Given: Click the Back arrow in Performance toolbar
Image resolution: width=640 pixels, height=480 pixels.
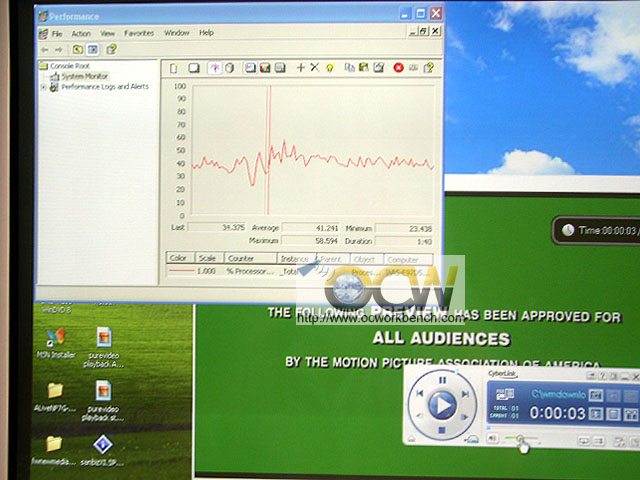Looking at the screenshot, I should 44,50.
